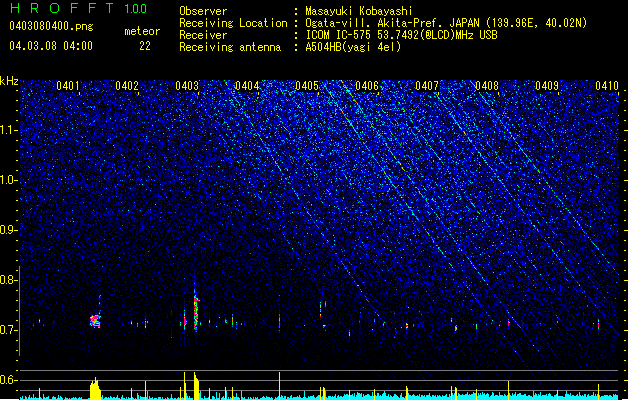The image size is (629, 400).
Task: Click the kHz axis unit label
Action: tap(9, 81)
